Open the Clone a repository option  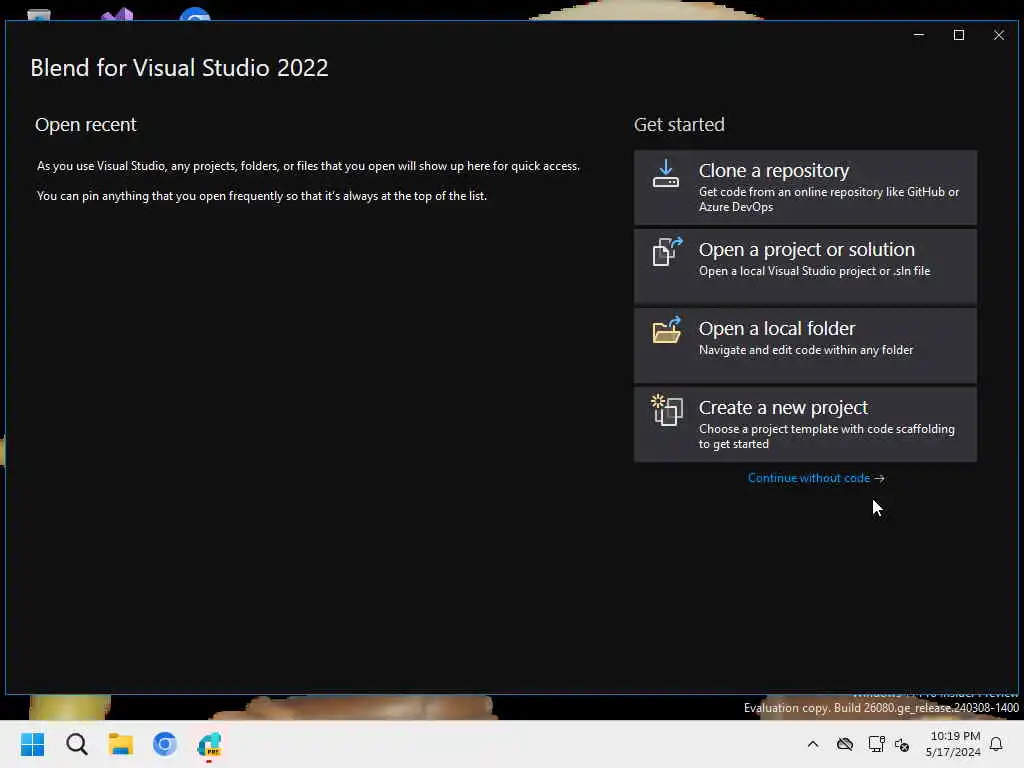click(805, 187)
